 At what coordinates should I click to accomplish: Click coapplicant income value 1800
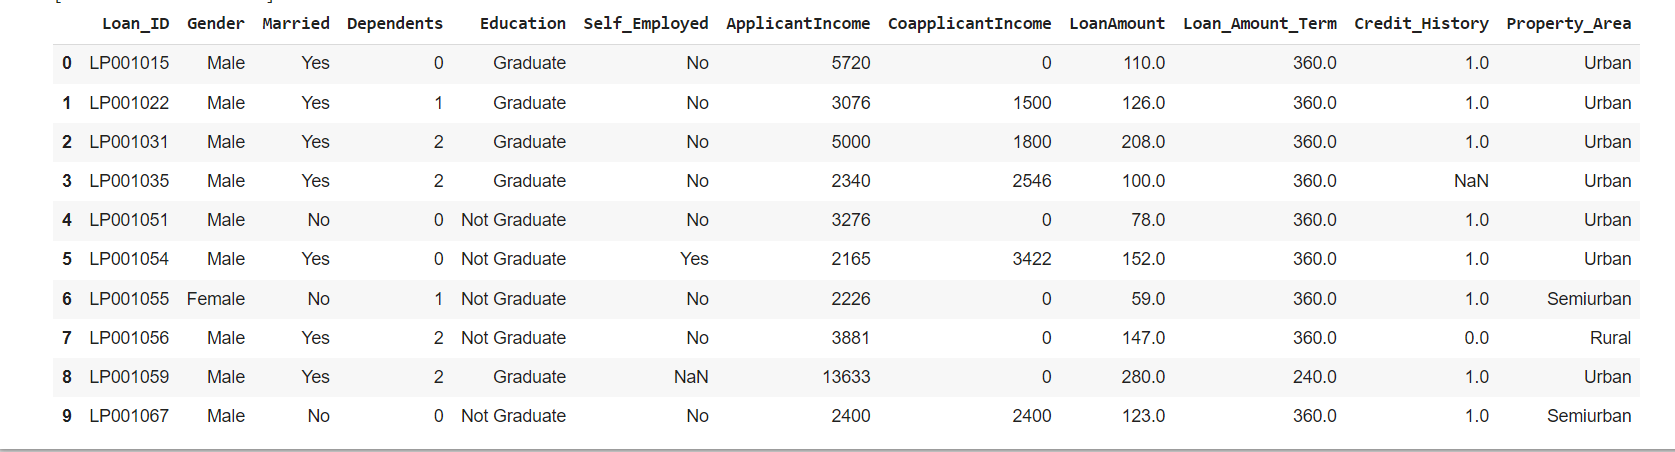[1032, 142]
